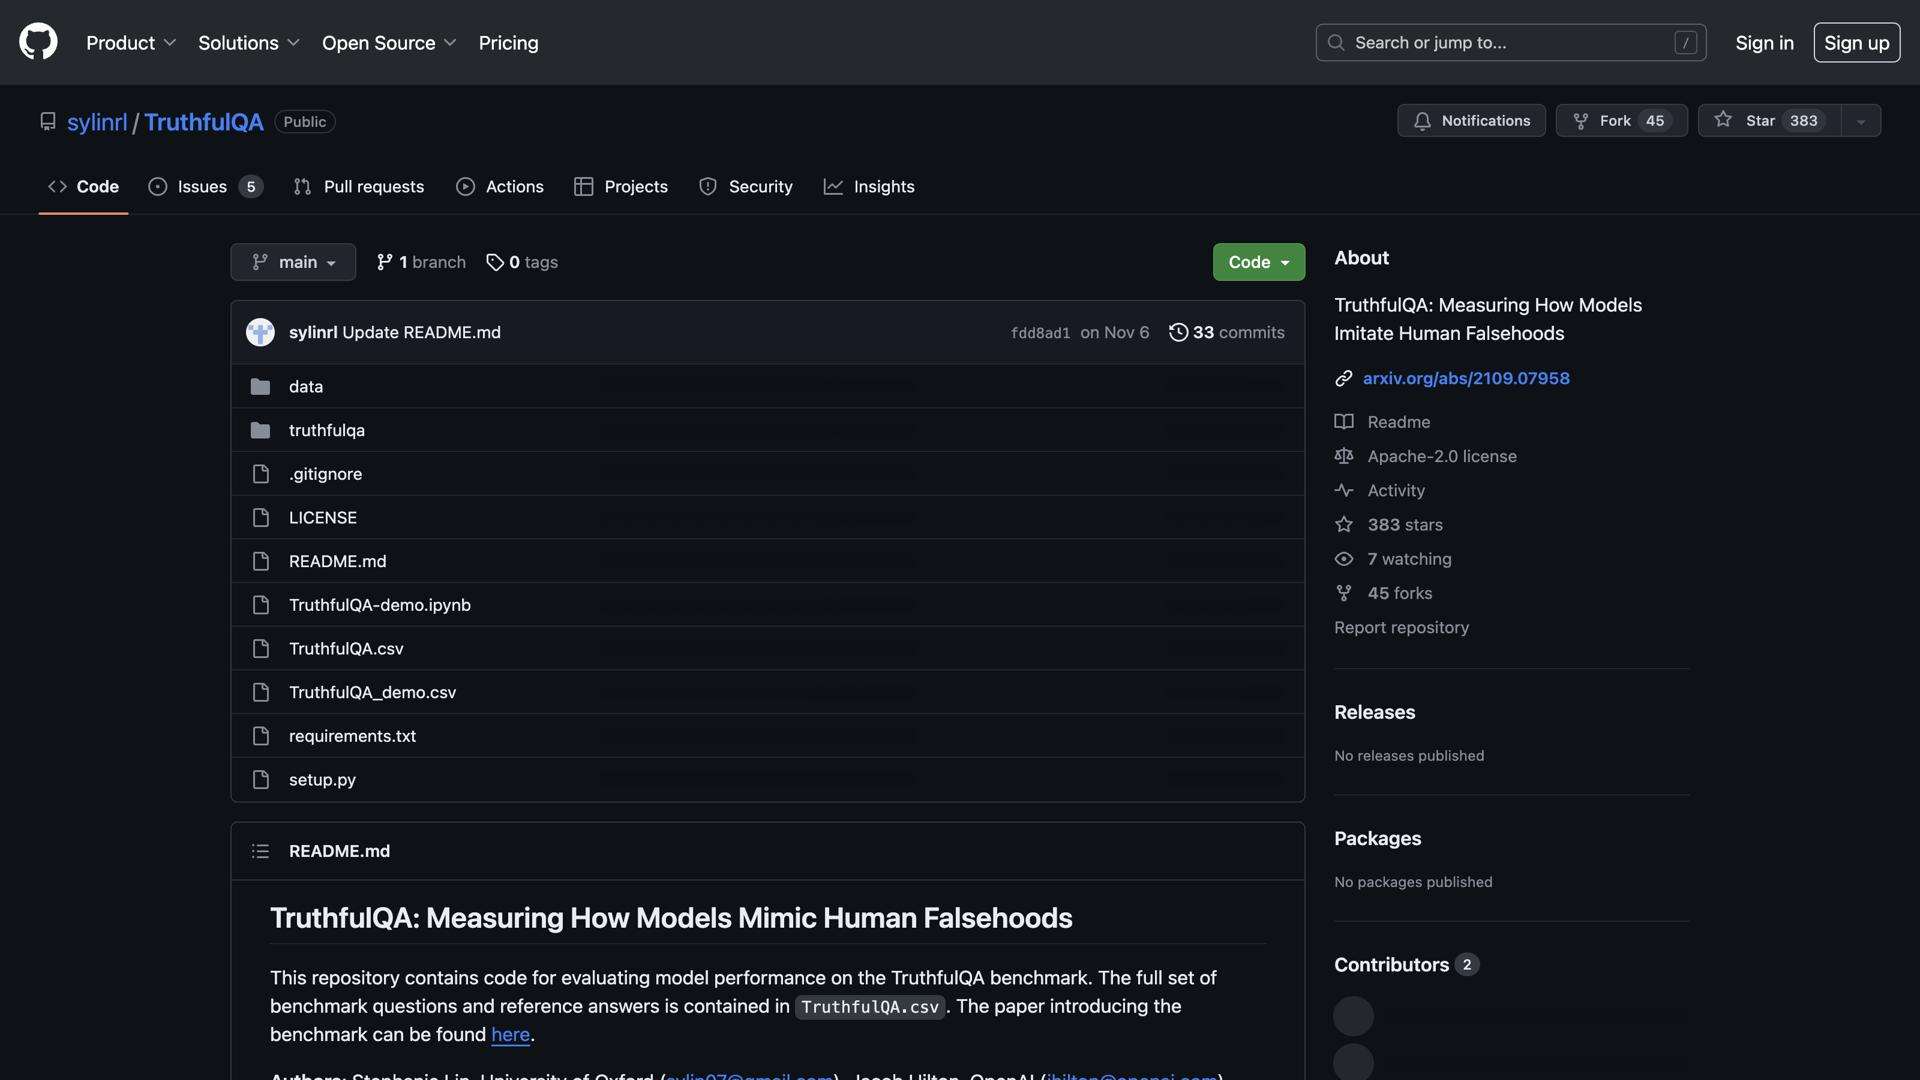Click the commit history clock icon
Viewport: 1920px width, 1080px height.
[1178, 332]
